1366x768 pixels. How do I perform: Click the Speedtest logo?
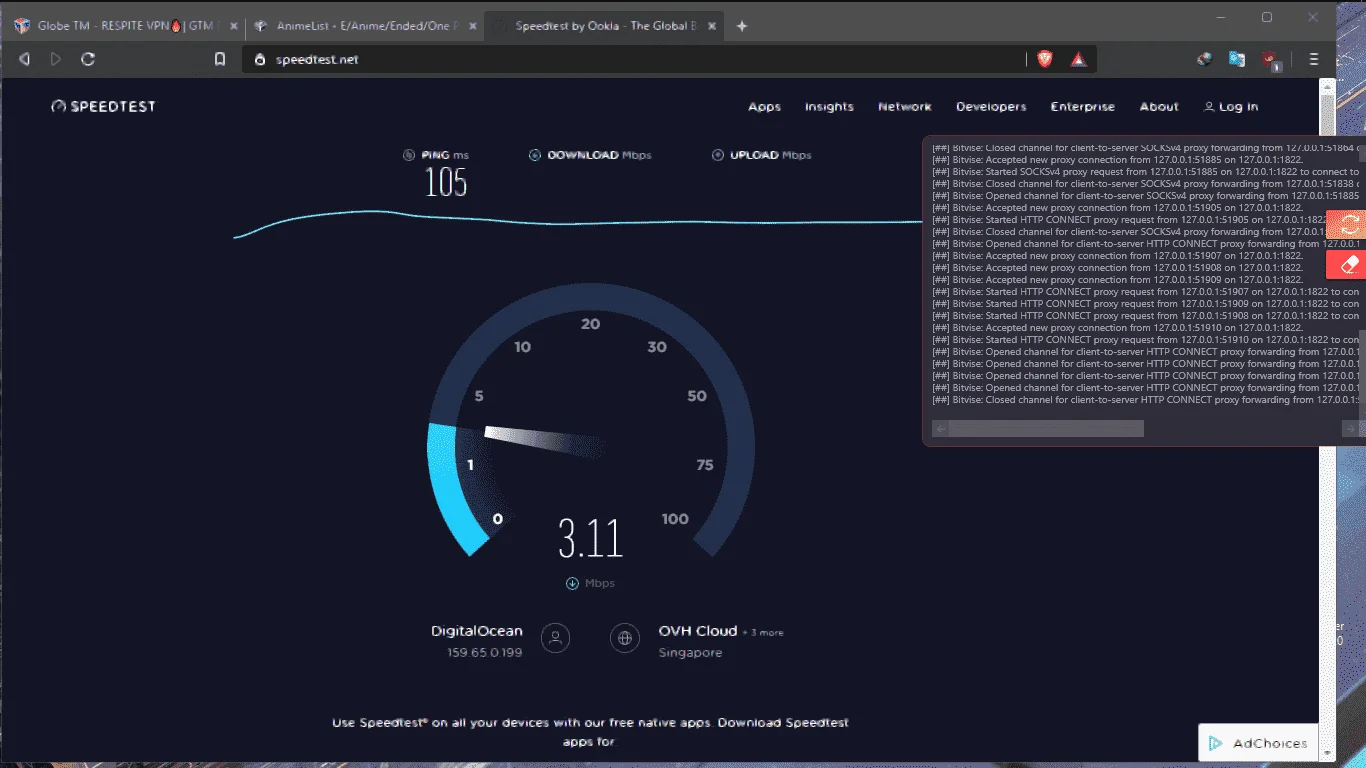[x=104, y=107]
